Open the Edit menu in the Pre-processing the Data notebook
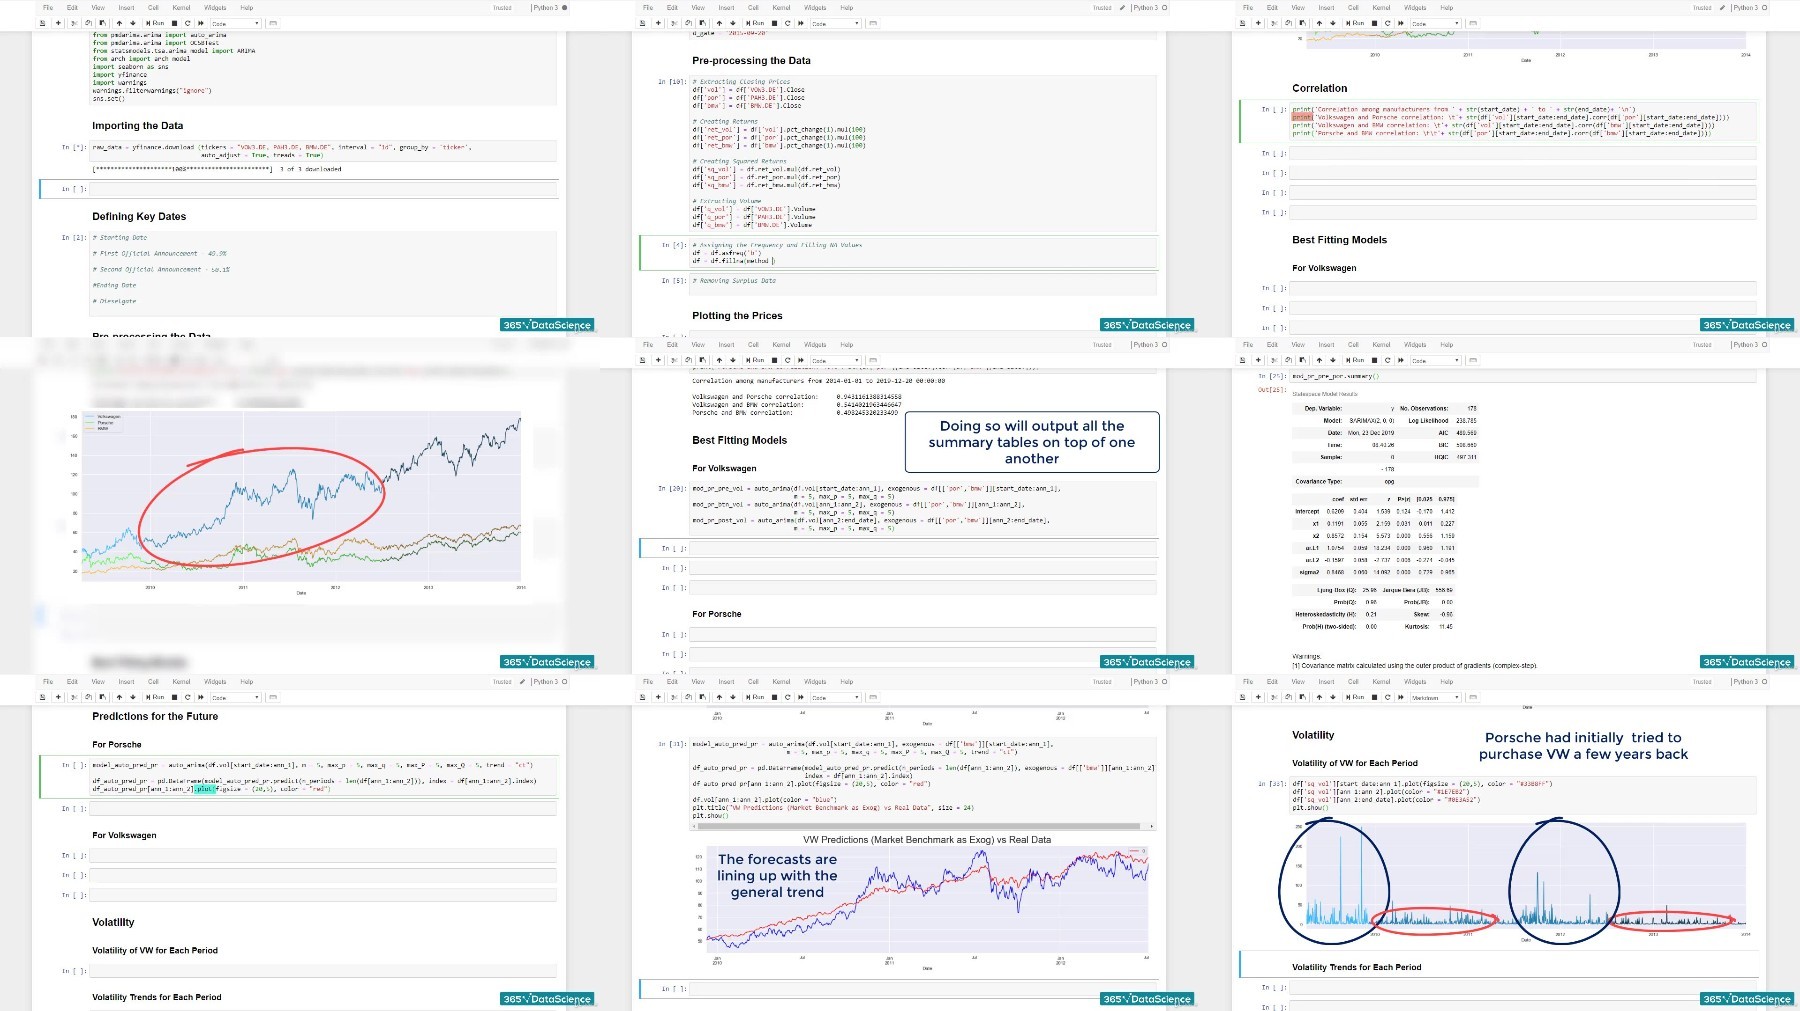The width and height of the screenshot is (1800, 1011). [672, 8]
